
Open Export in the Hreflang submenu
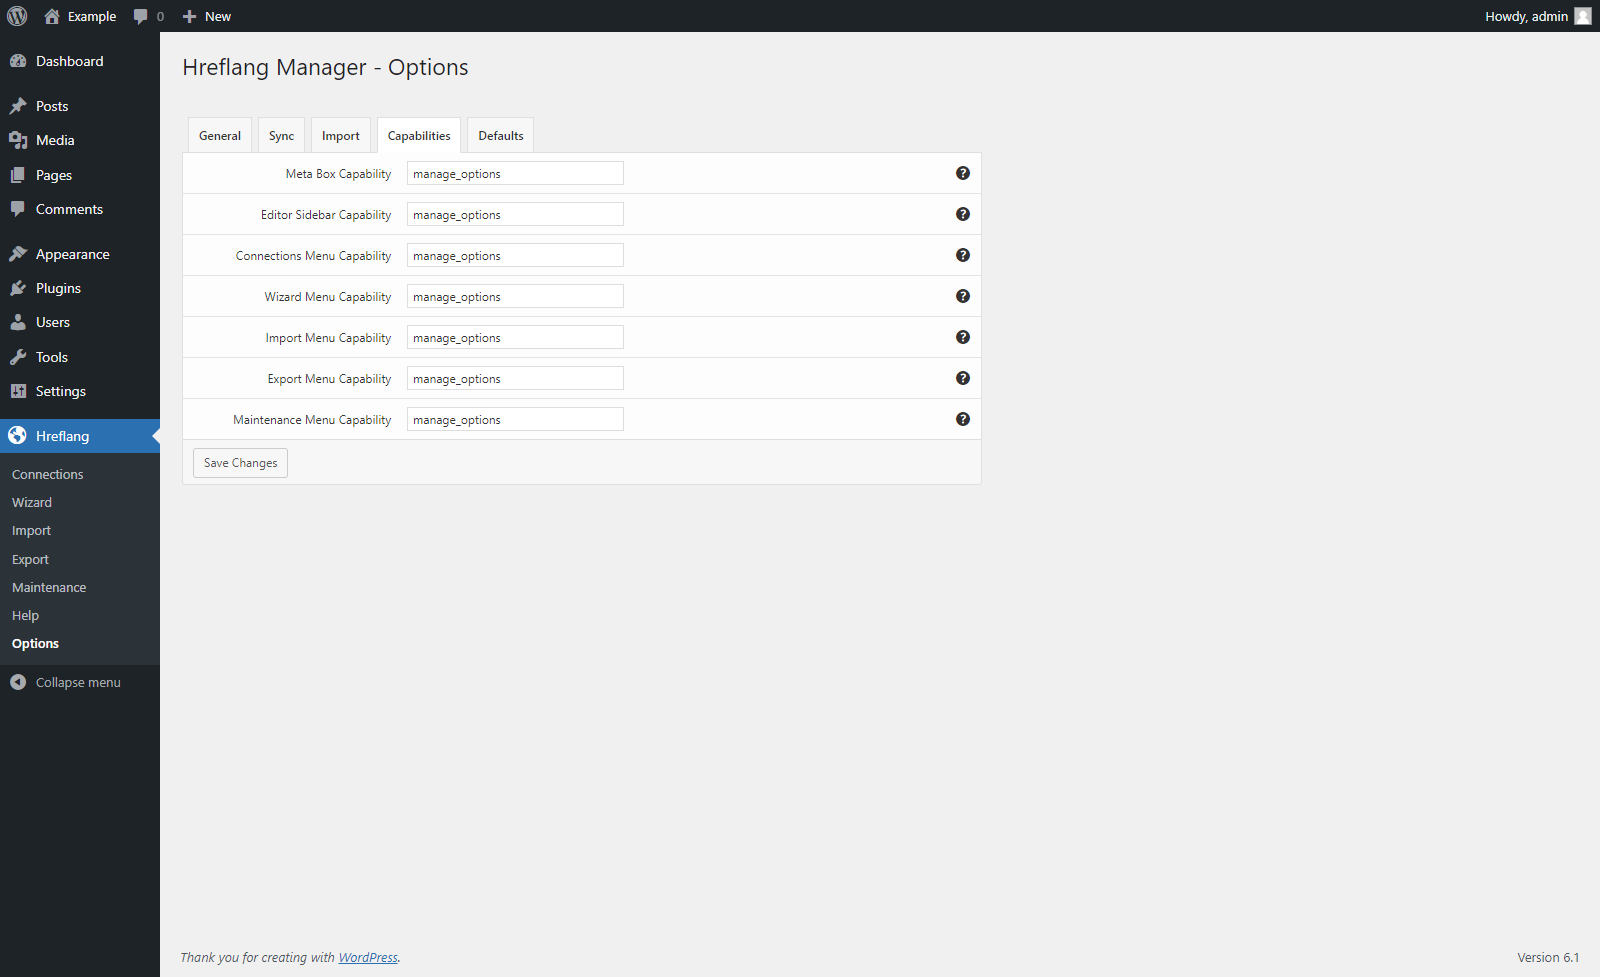tap(30, 559)
